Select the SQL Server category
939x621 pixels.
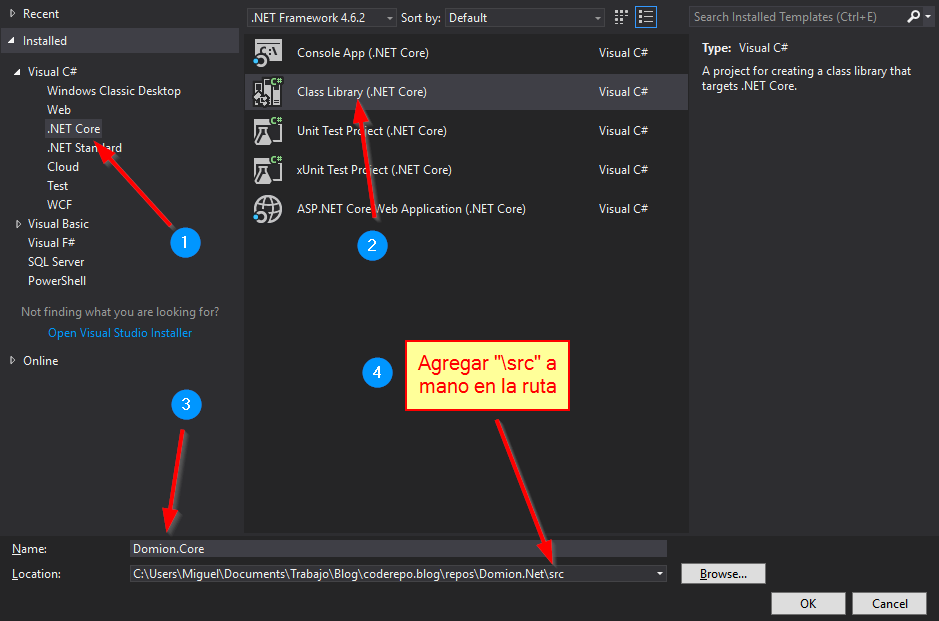(x=56, y=262)
